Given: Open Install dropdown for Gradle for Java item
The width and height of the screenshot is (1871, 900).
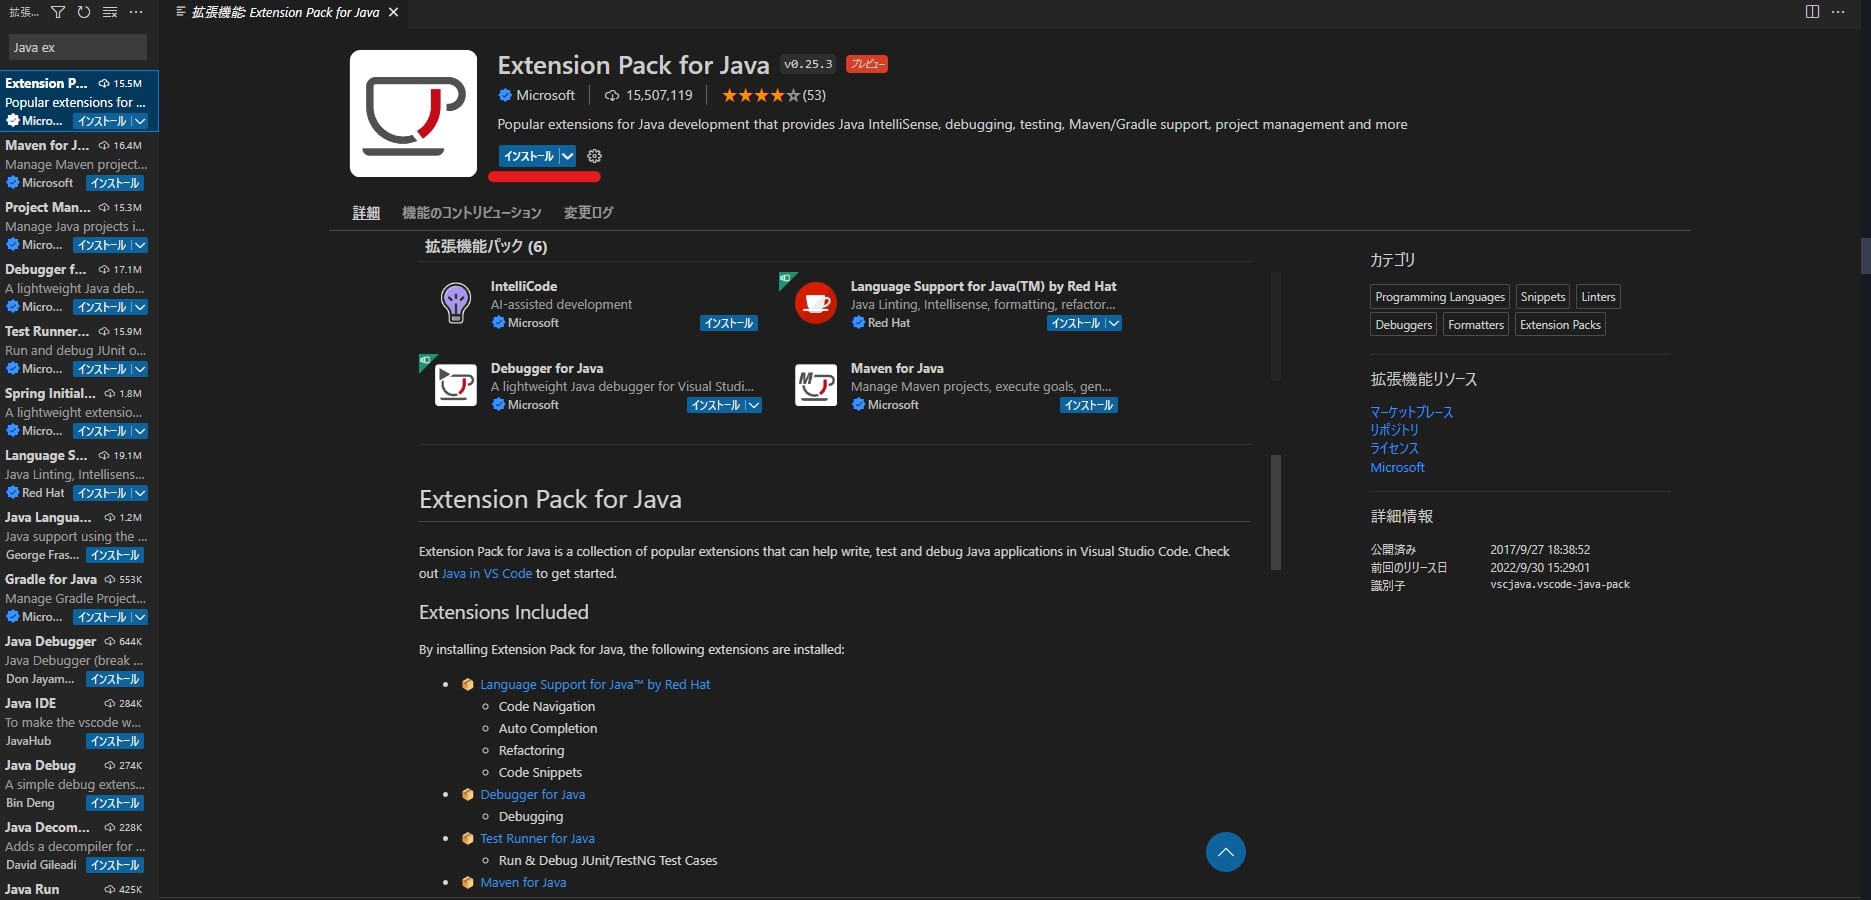Looking at the screenshot, I should point(139,617).
